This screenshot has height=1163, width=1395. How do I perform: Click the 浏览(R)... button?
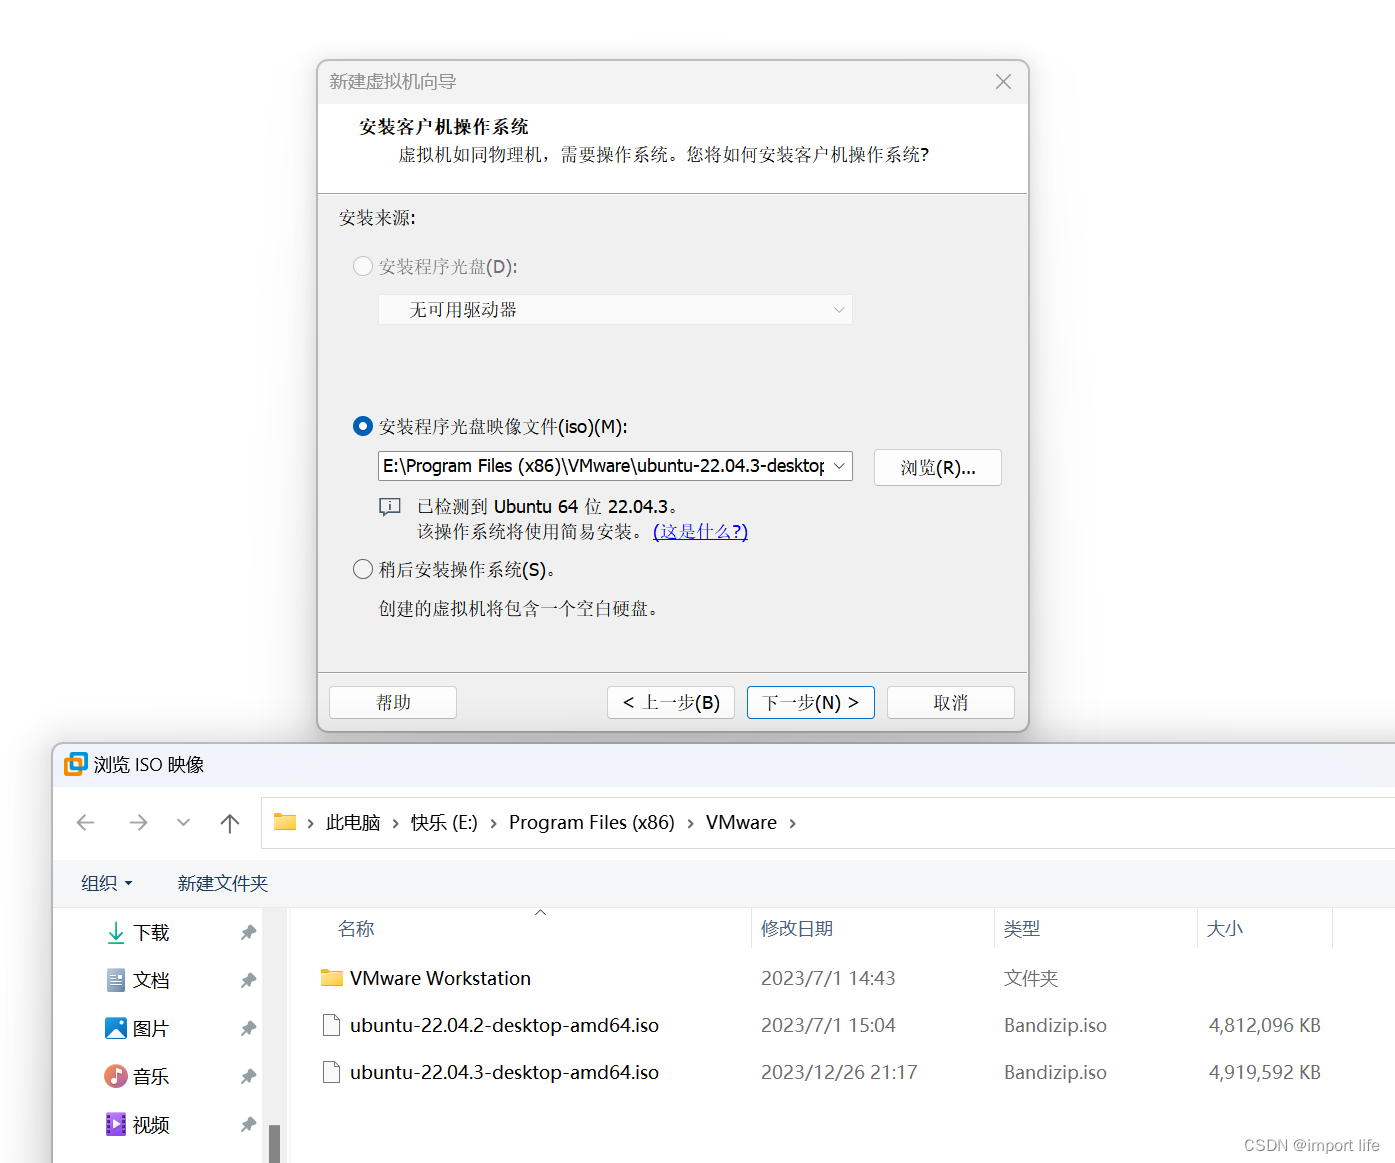(x=937, y=467)
